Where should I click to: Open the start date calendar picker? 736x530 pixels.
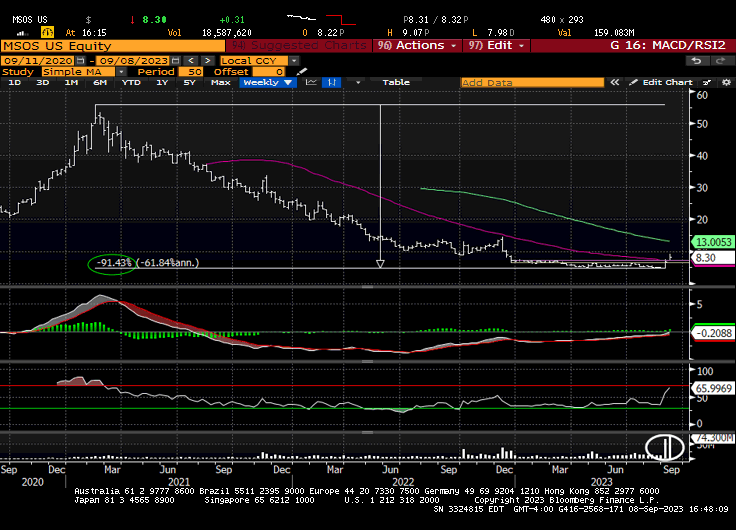point(81,61)
